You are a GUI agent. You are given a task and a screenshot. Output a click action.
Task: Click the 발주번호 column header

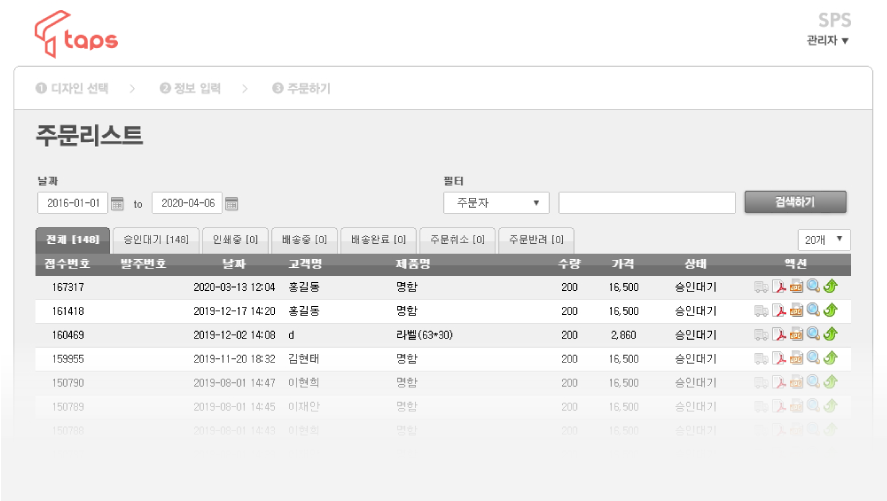[143, 264]
